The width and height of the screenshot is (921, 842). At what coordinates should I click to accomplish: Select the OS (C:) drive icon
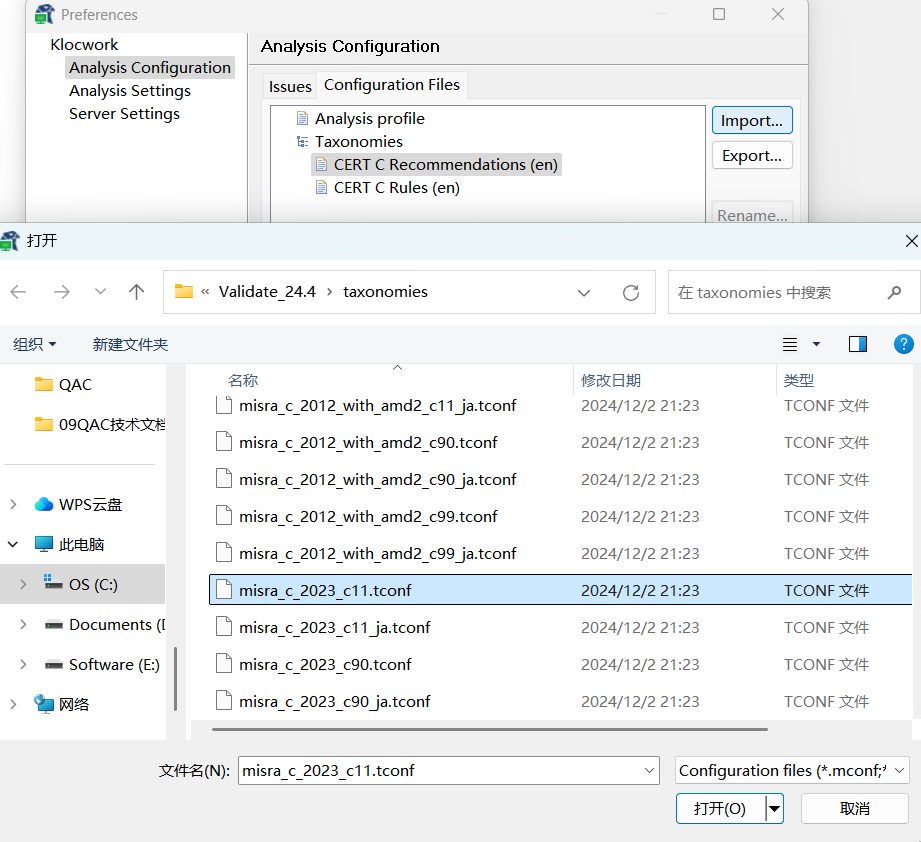(53, 582)
